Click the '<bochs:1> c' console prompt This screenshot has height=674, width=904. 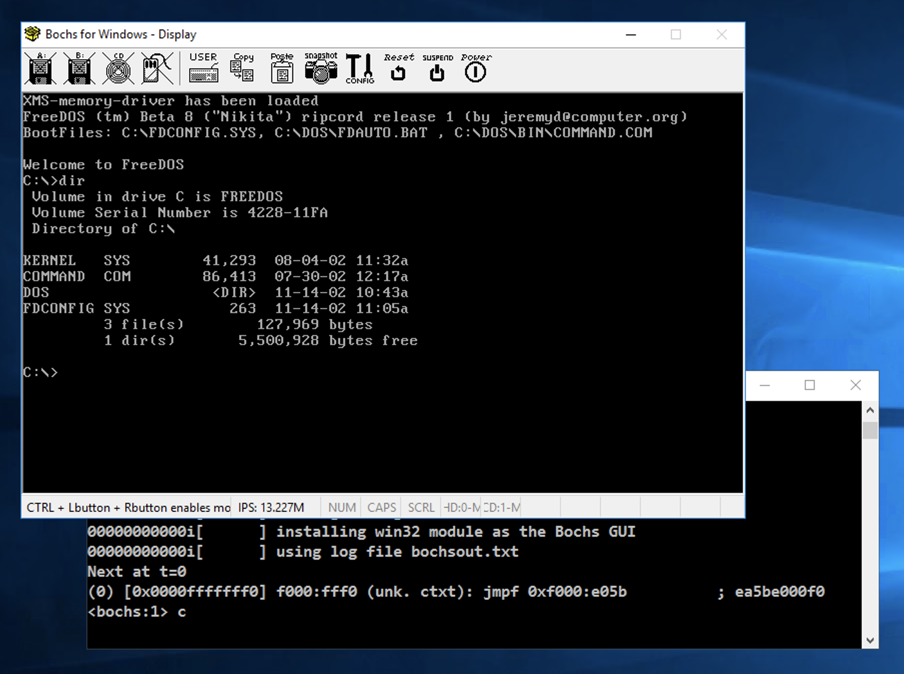click(137, 612)
